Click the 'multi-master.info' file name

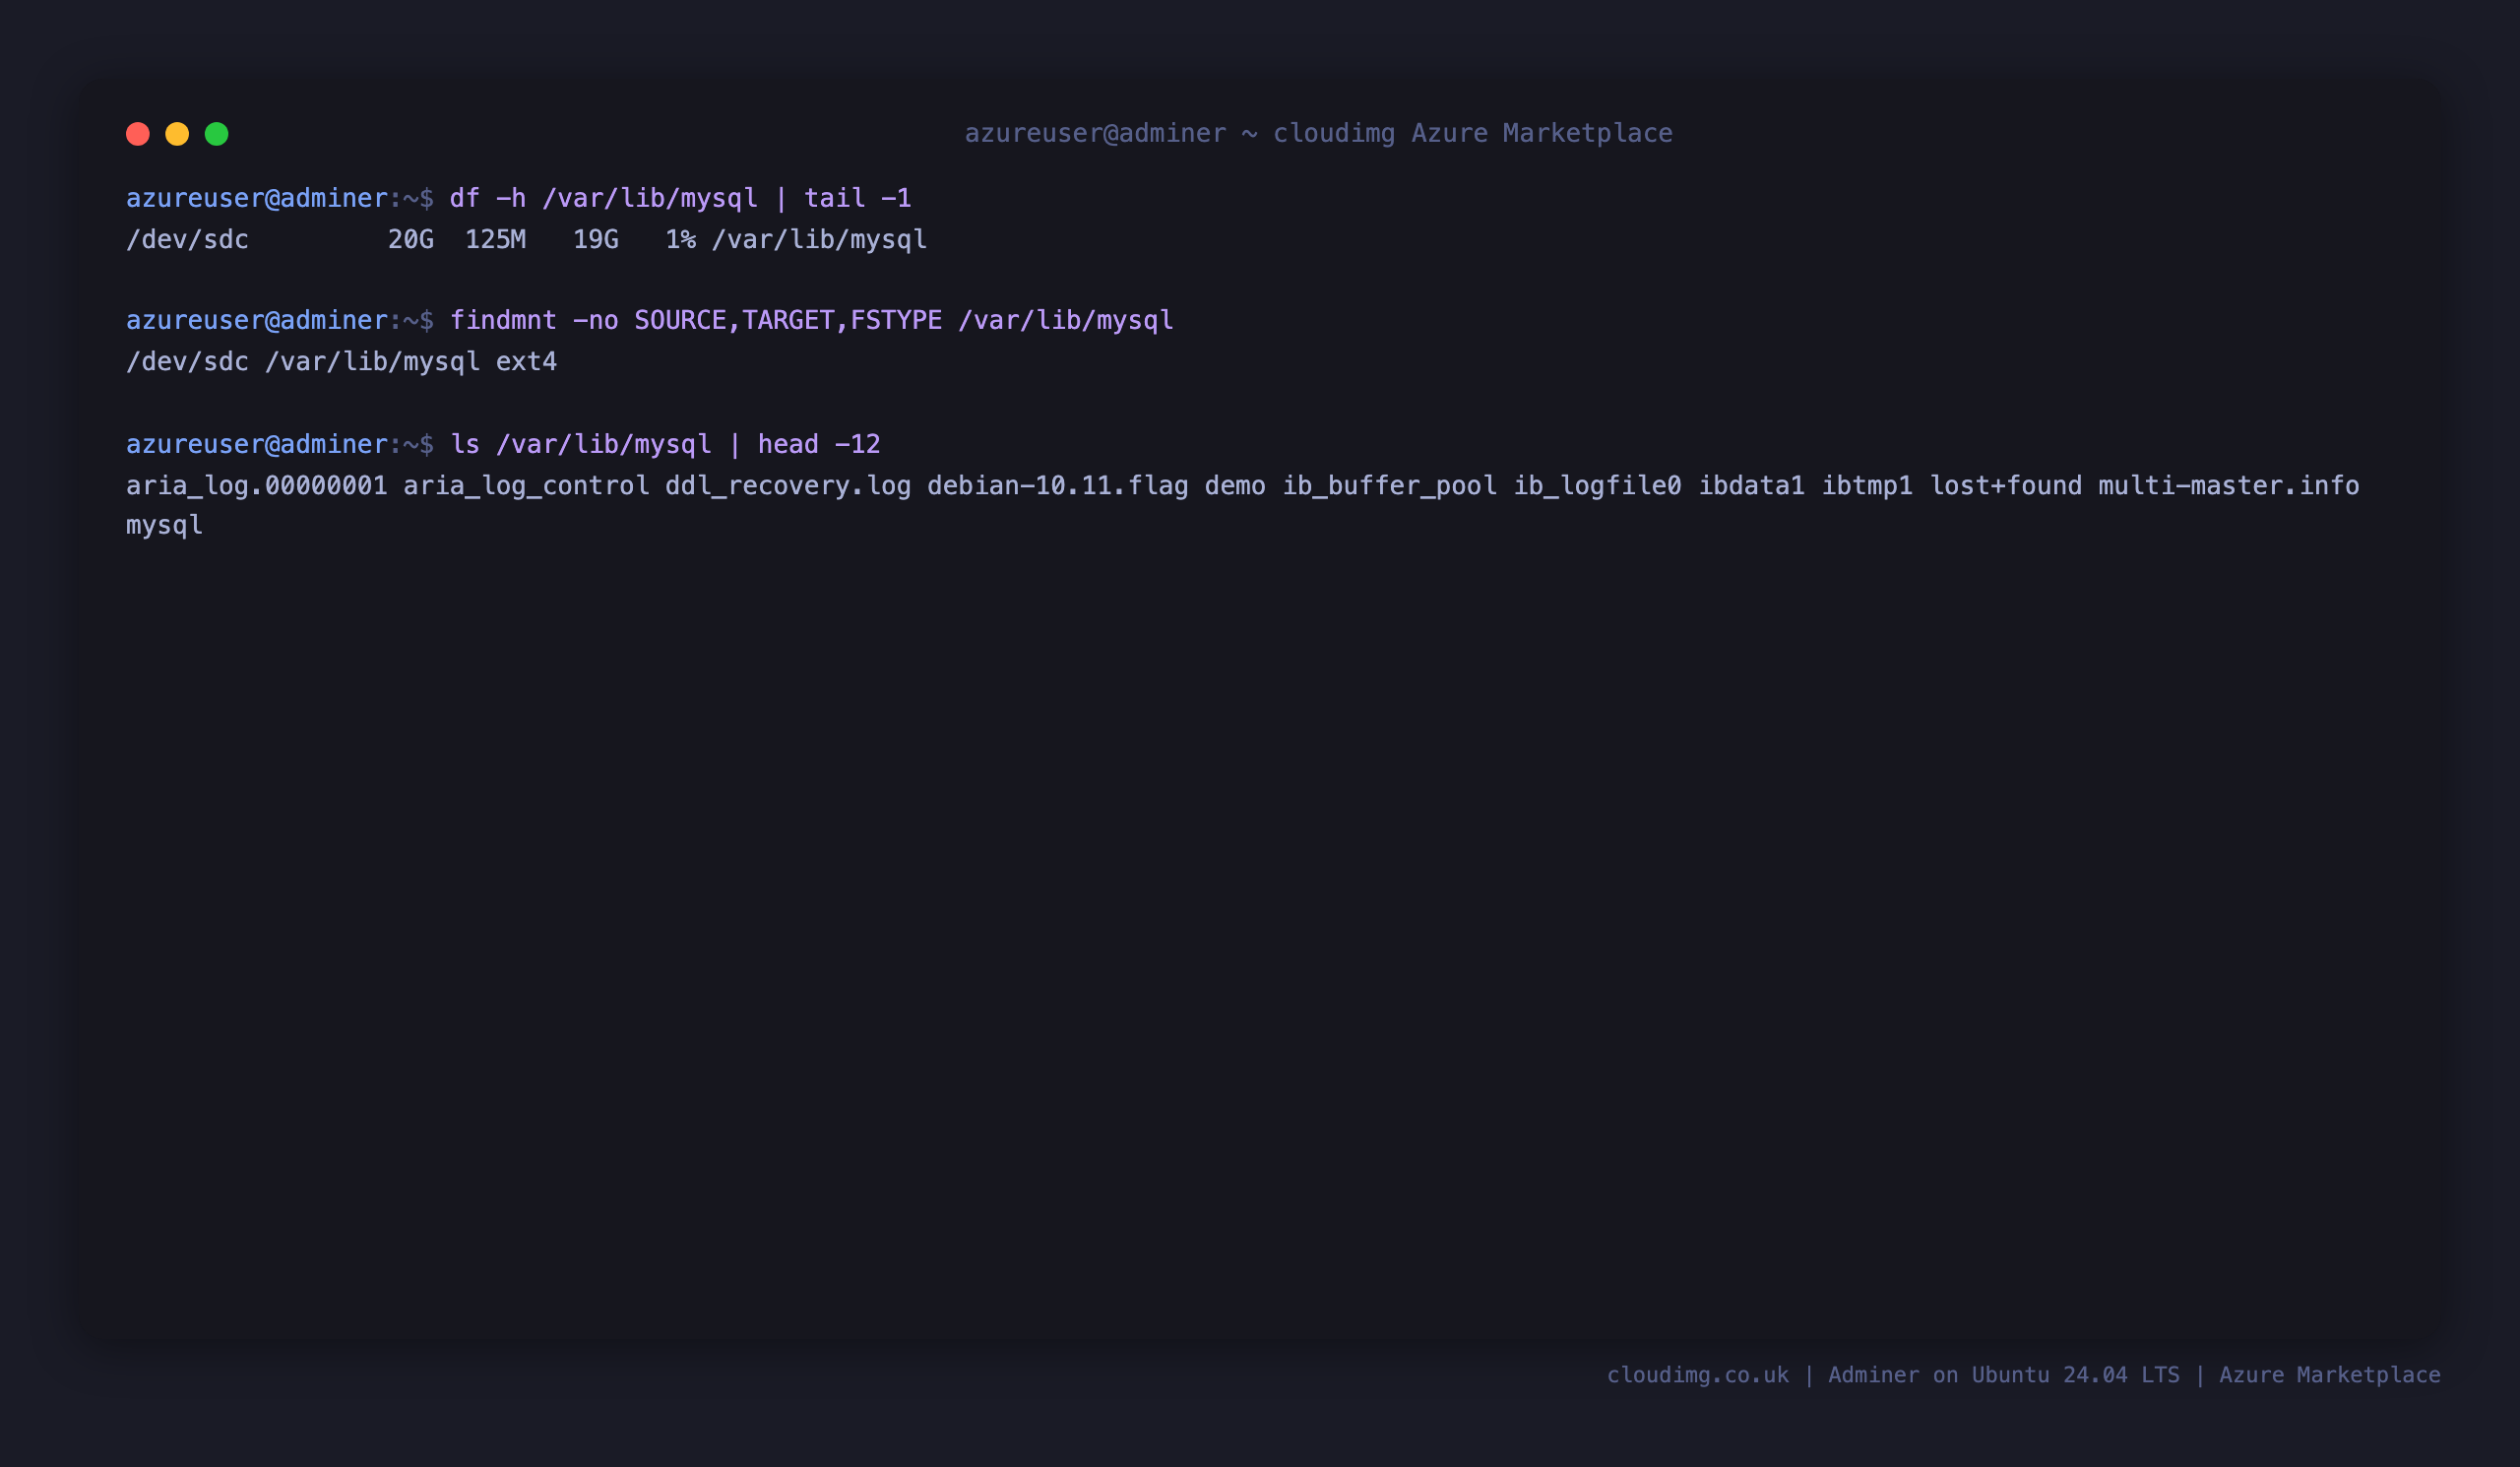pyautogui.click(x=2229, y=486)
